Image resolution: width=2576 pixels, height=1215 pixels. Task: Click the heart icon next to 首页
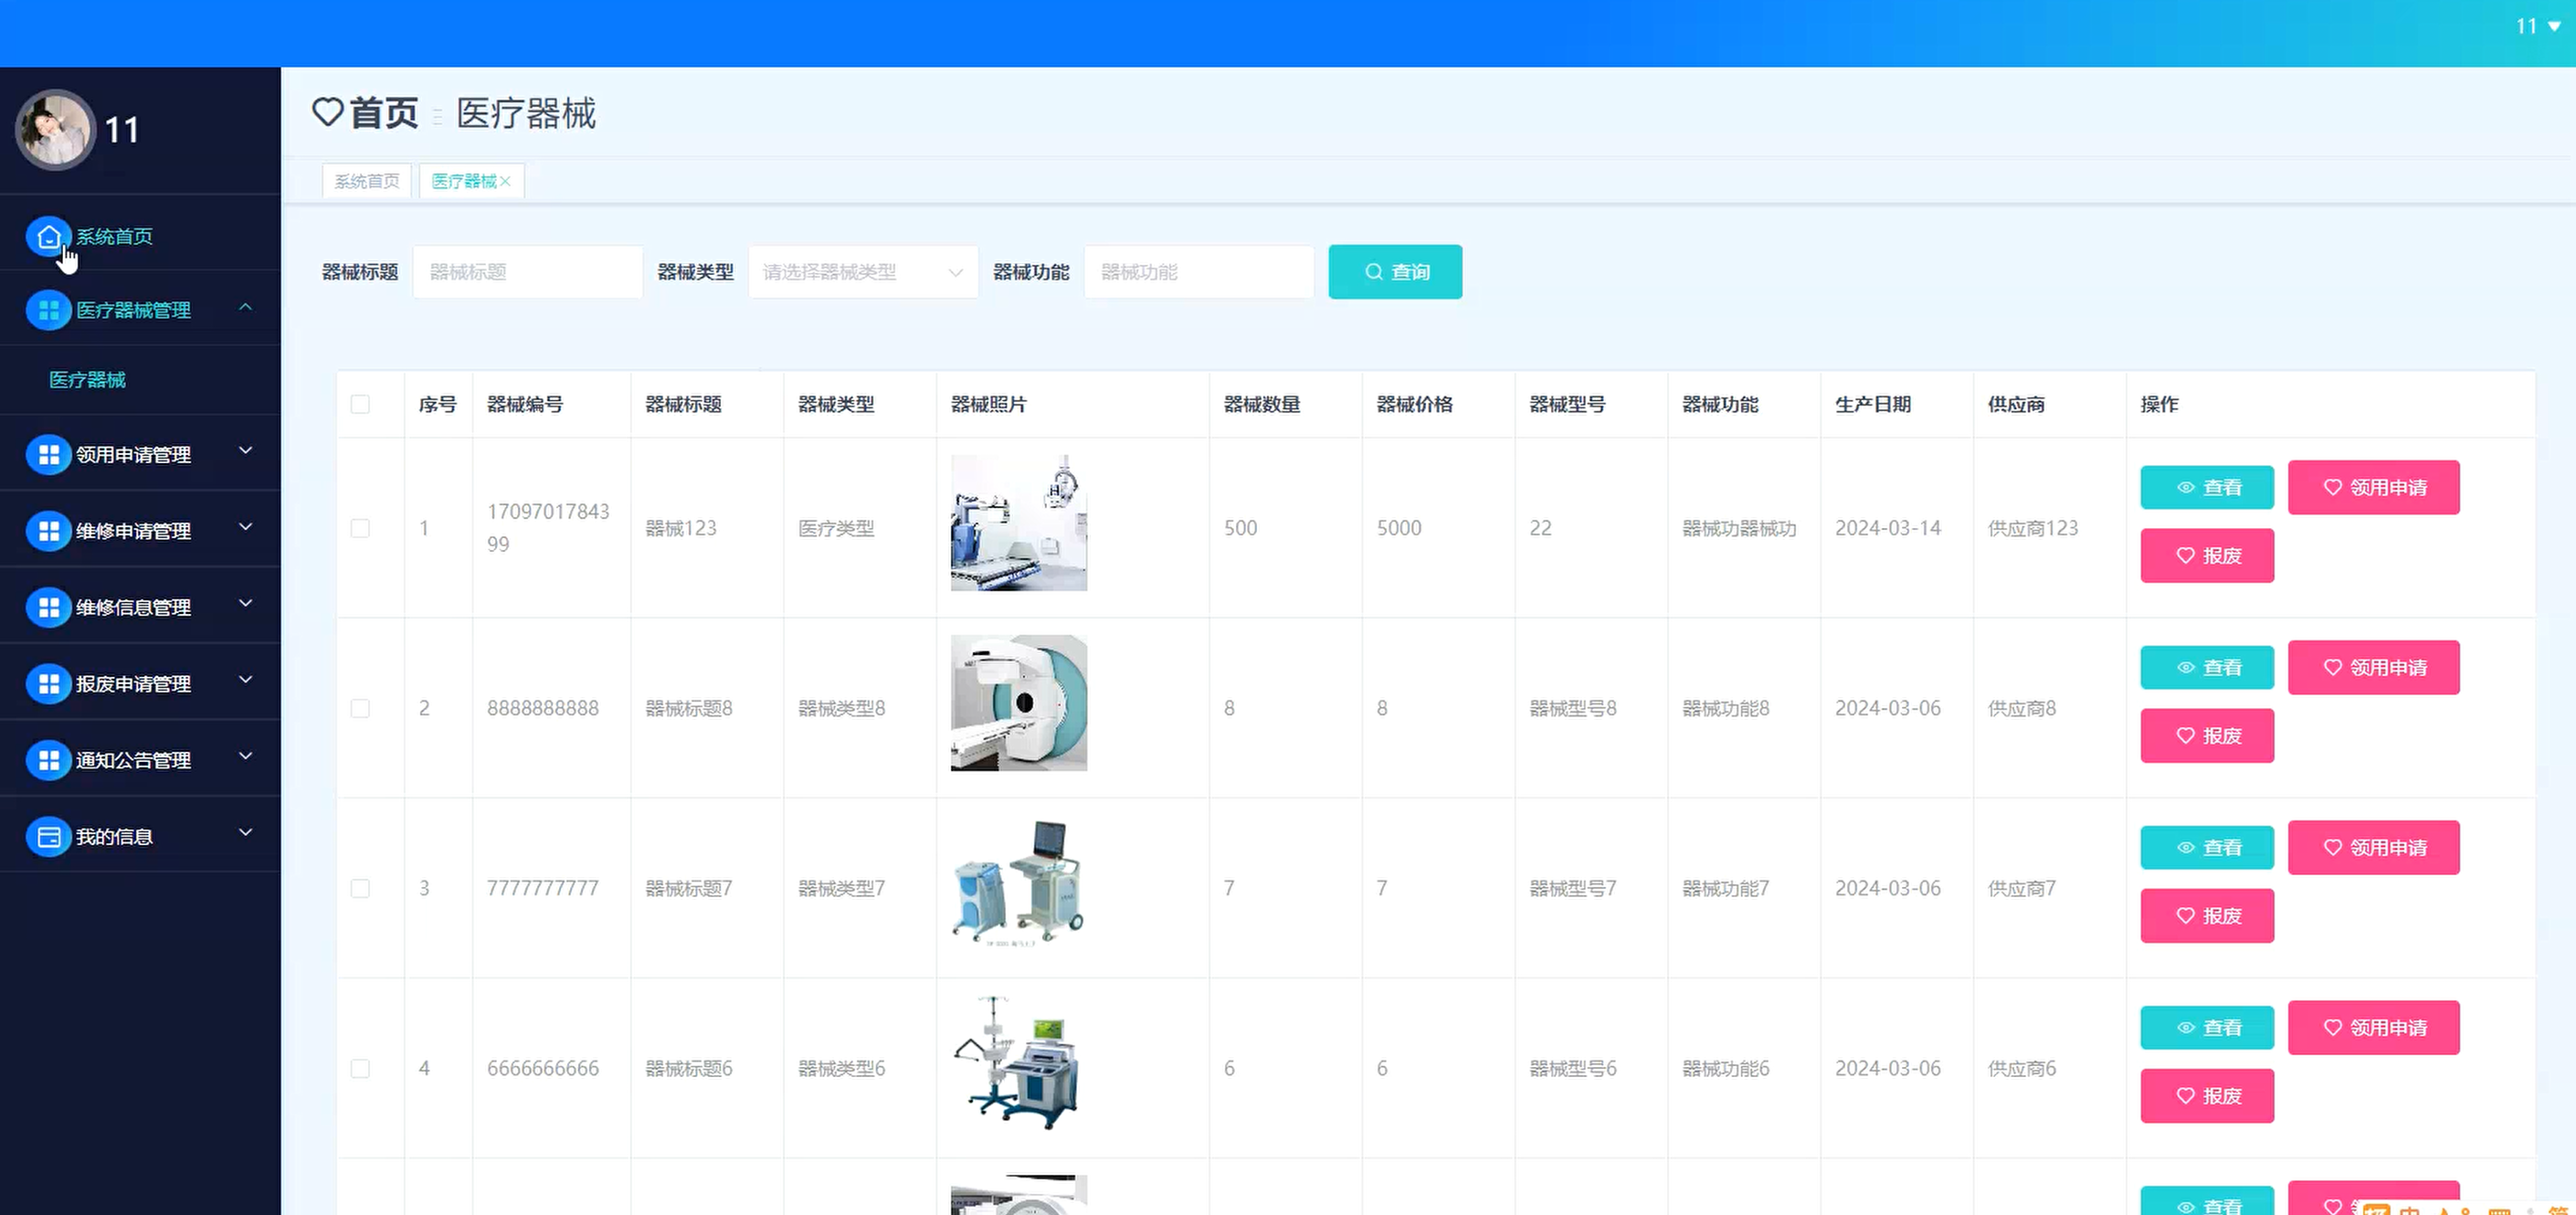pyautogui.click(x=328, y=112)
